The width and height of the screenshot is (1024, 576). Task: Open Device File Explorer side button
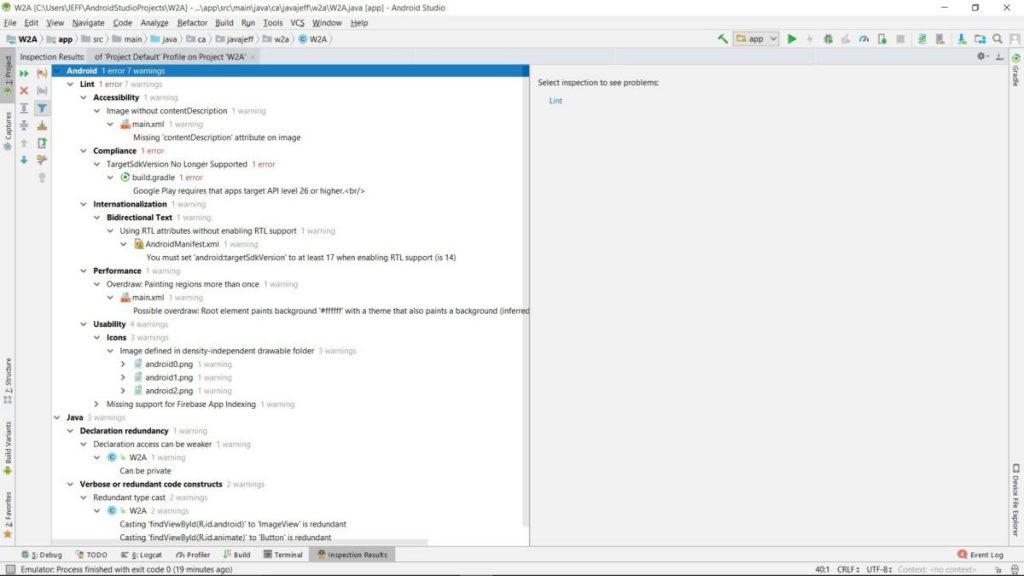tap(1016, 500)
